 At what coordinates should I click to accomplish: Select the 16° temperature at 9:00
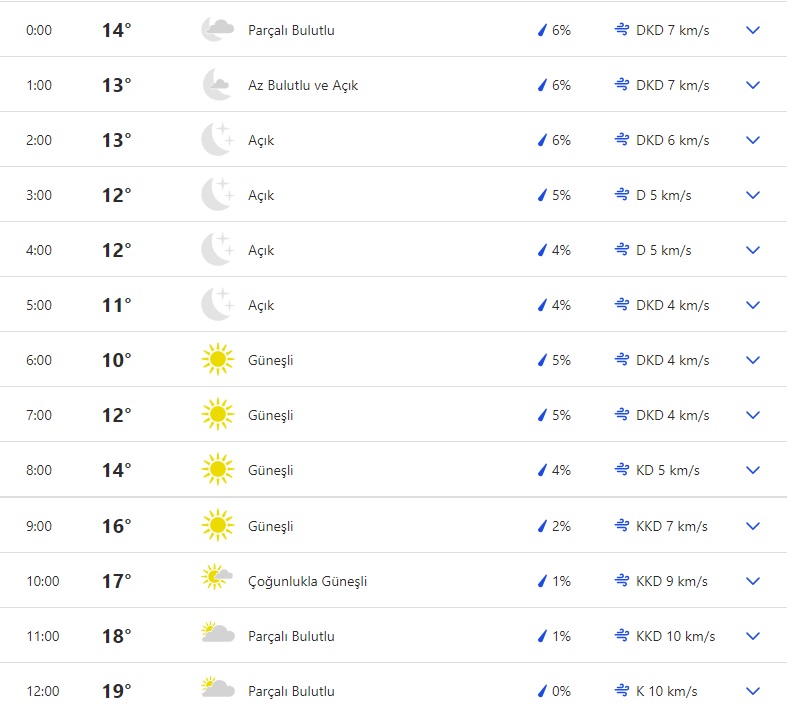(116, 526)
